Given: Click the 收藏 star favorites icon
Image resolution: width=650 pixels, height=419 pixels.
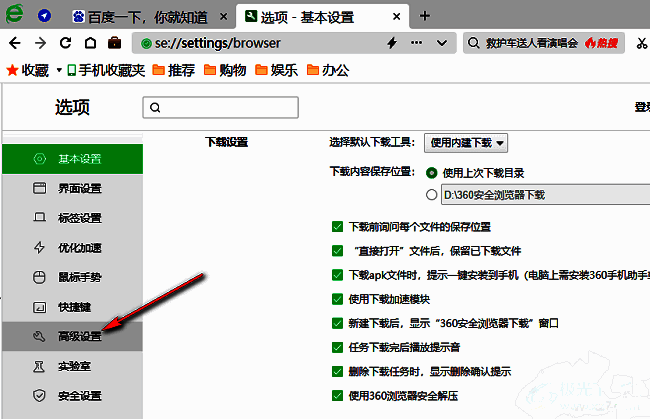Looking at the screenshot, I should pos(12,70).
